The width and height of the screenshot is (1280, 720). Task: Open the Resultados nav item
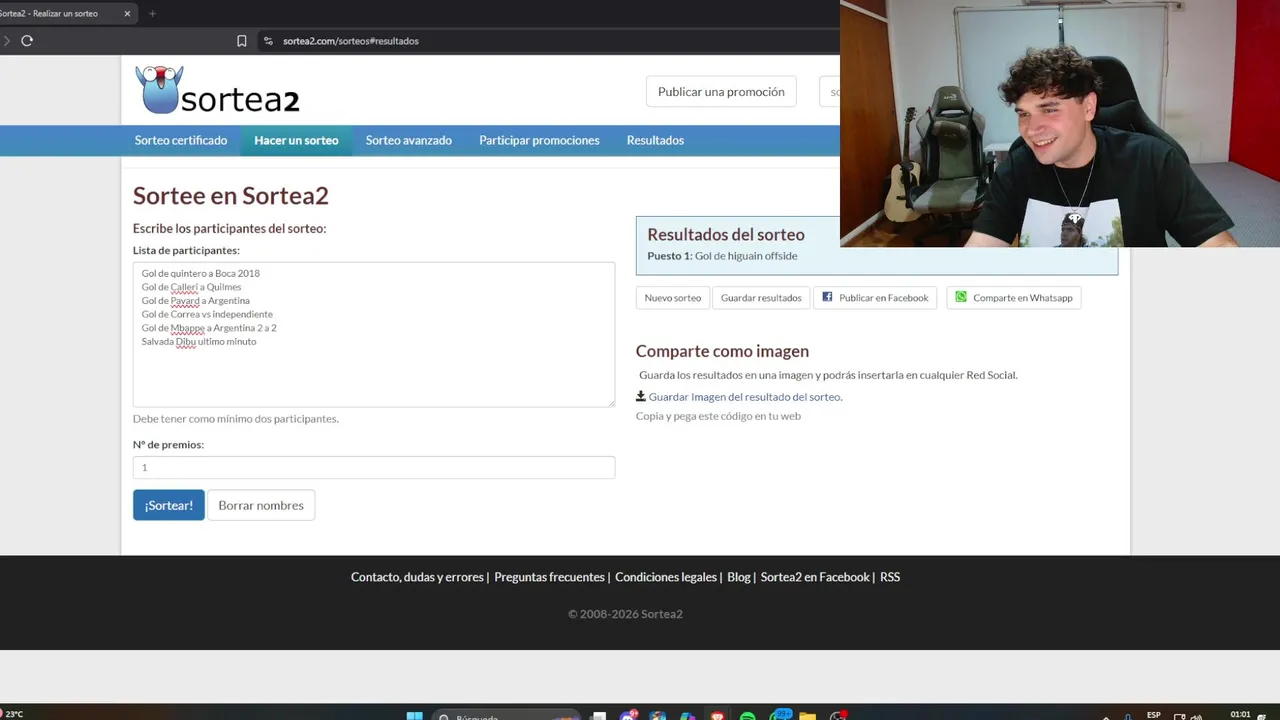pyautogui.click(x=655, y=140)
